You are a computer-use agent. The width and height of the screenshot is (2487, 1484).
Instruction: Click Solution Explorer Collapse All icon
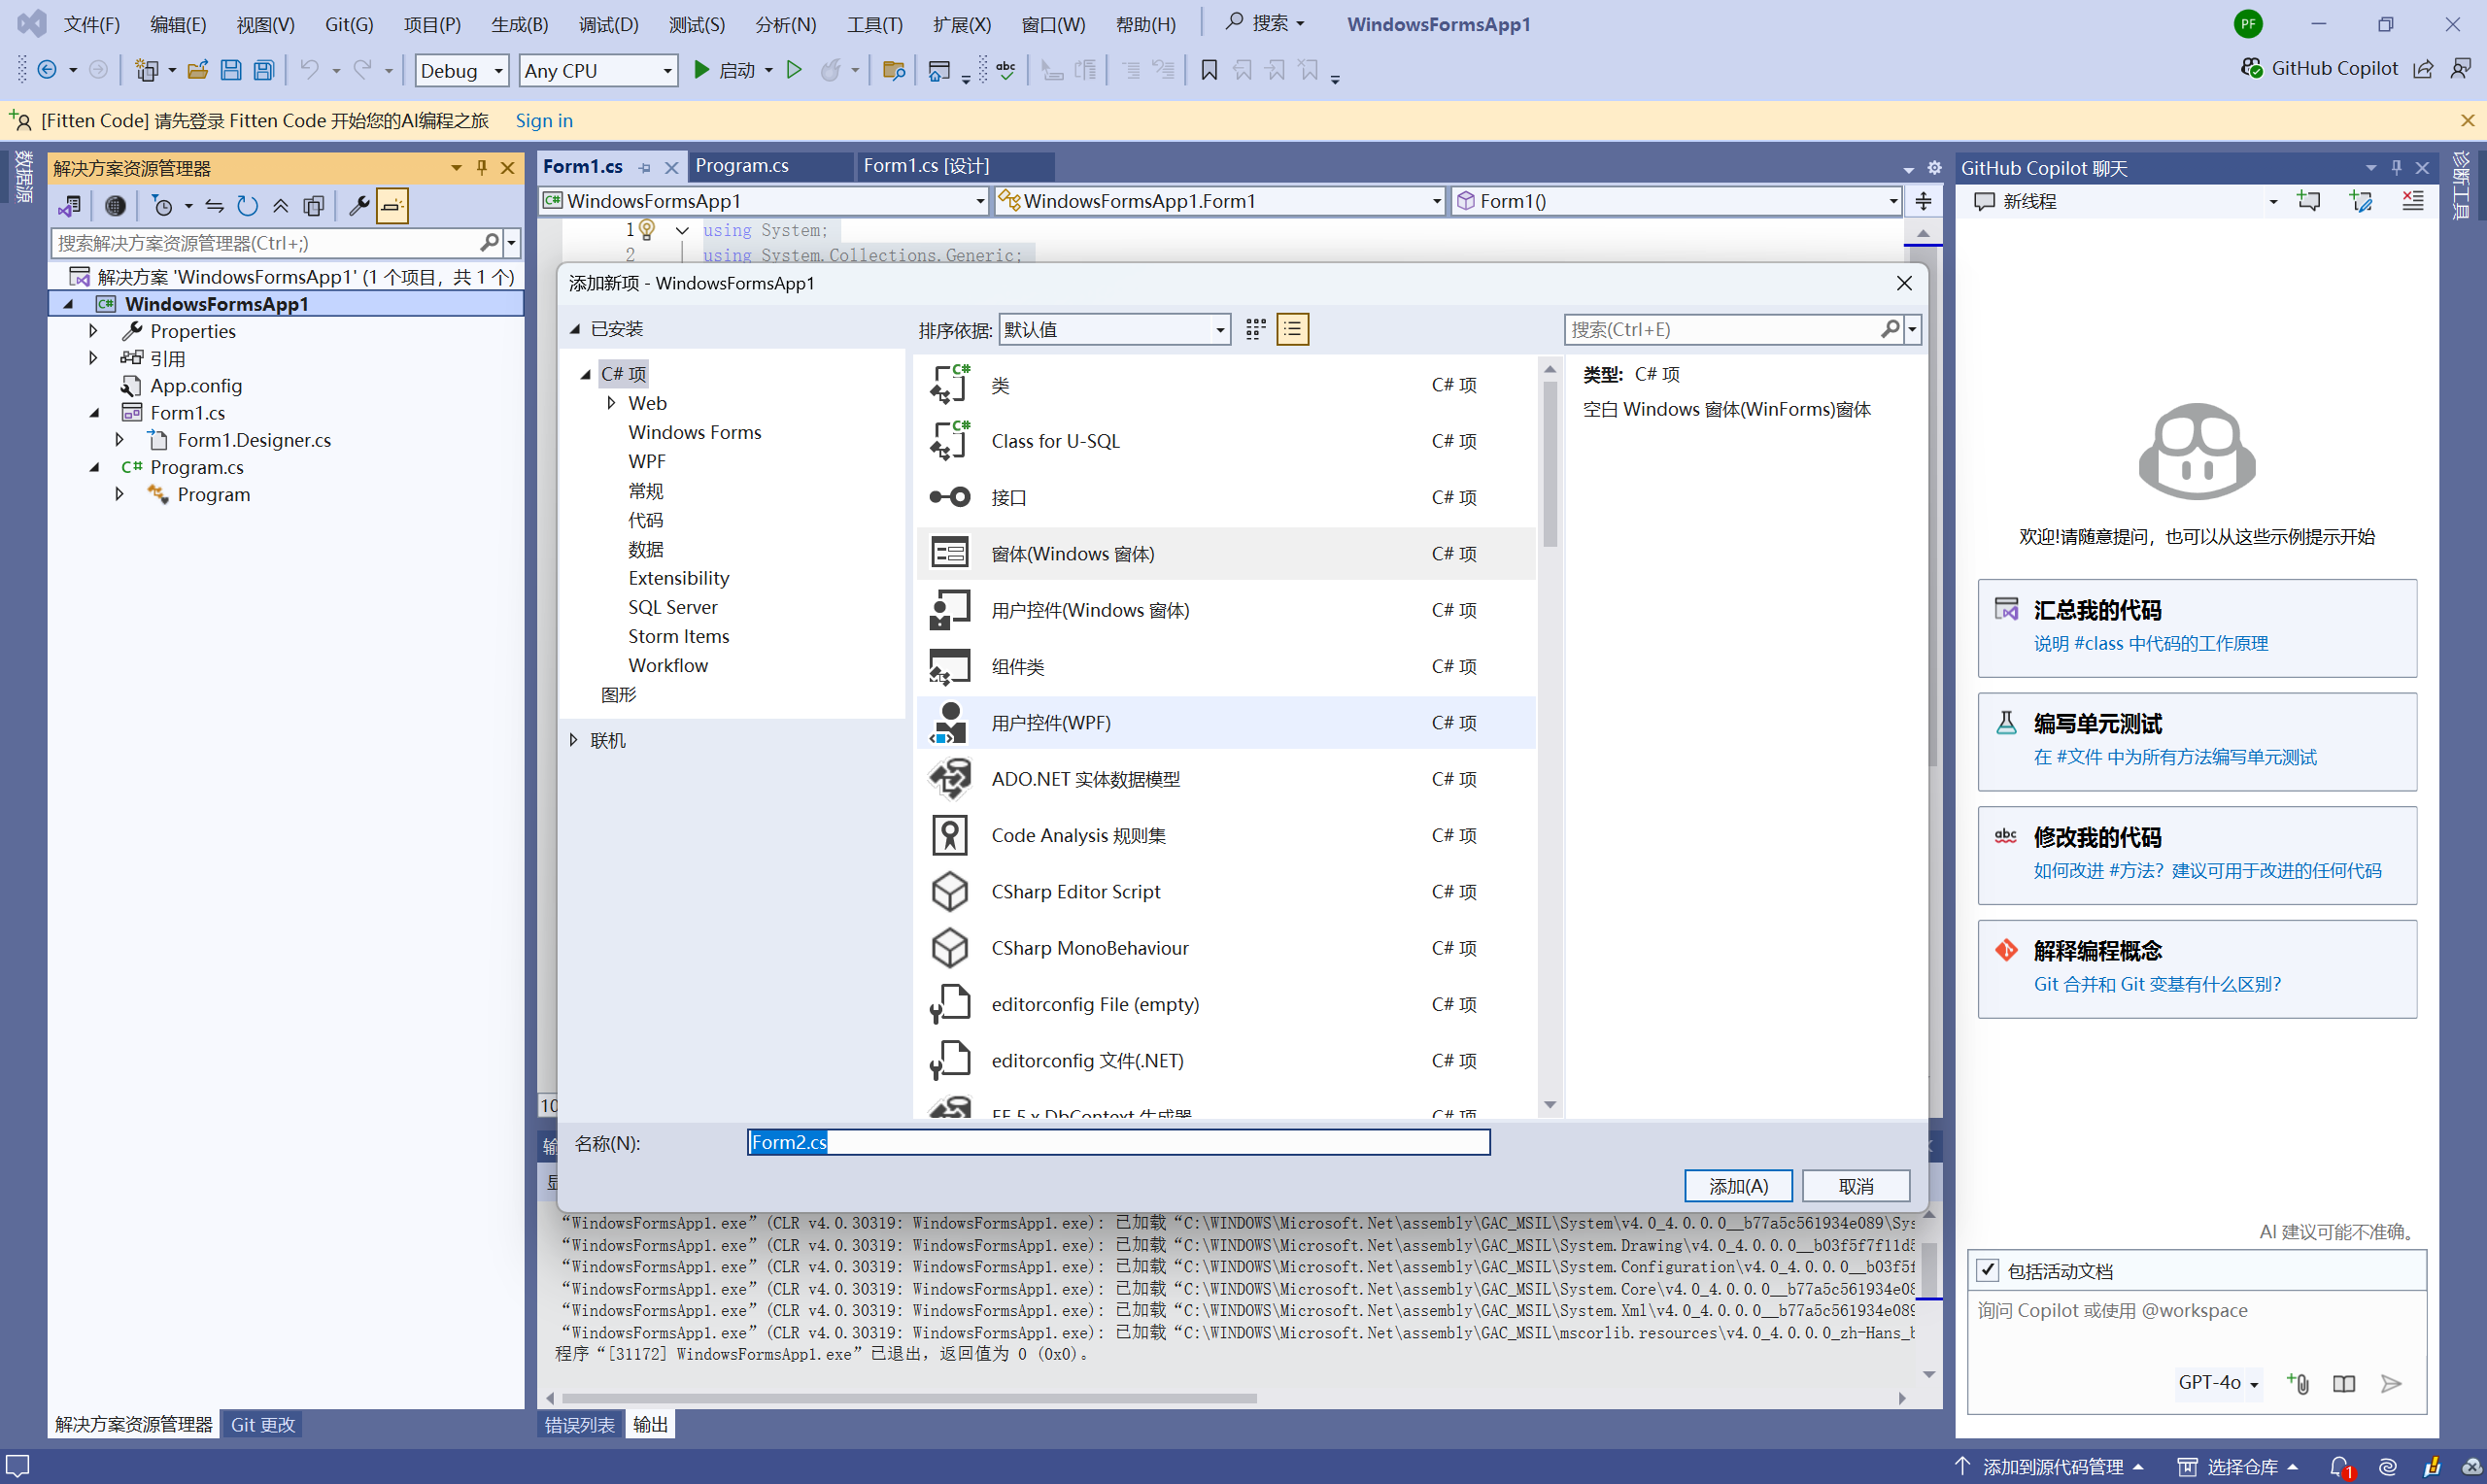(x=281, y=206)
